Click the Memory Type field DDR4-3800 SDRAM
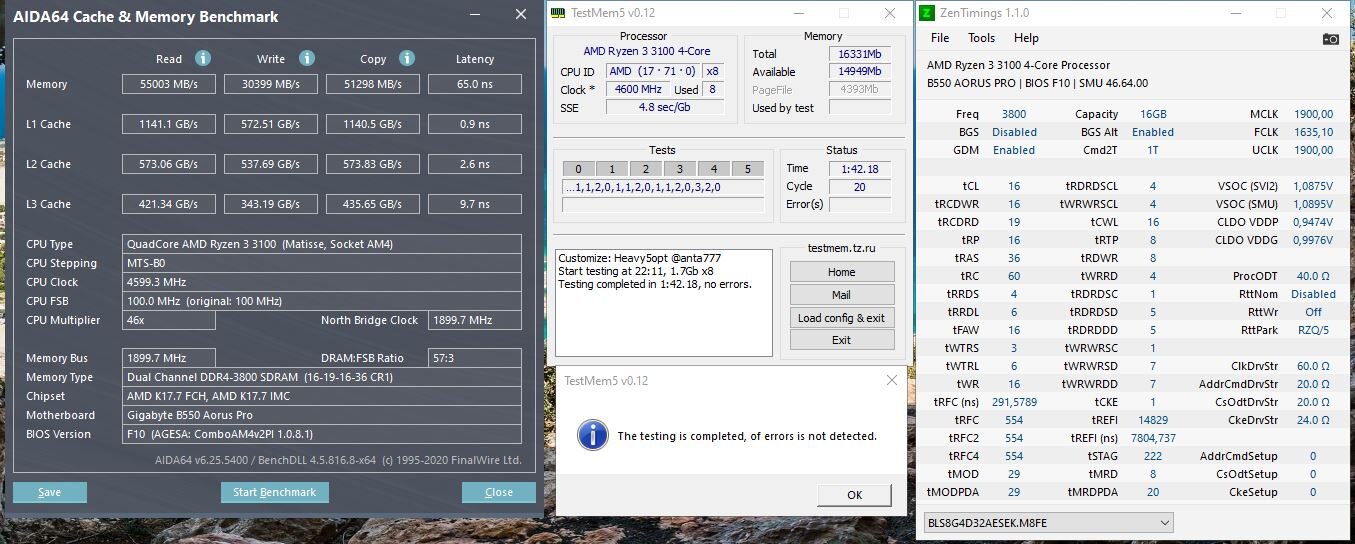 point(322,377)
